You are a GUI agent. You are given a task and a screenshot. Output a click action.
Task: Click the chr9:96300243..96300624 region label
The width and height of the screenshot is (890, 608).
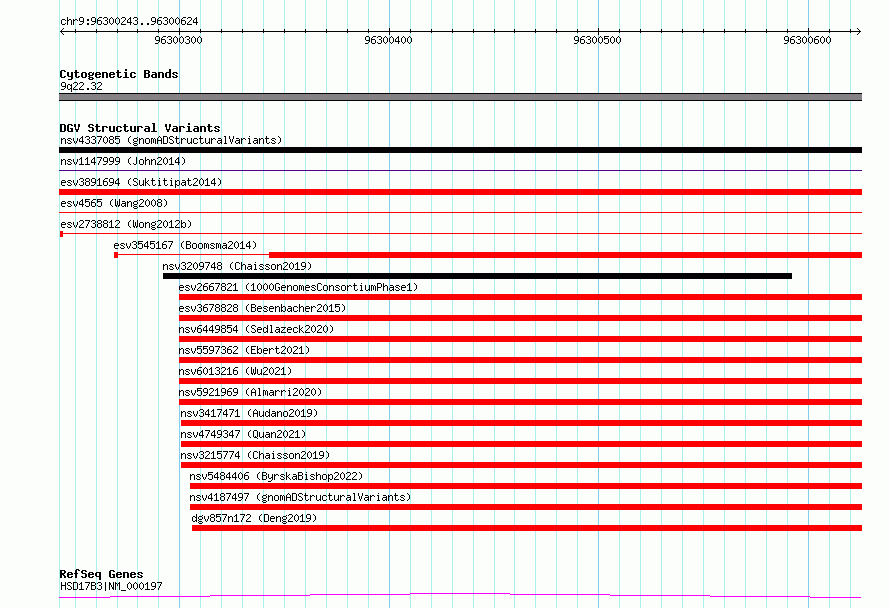coord(129,22)
